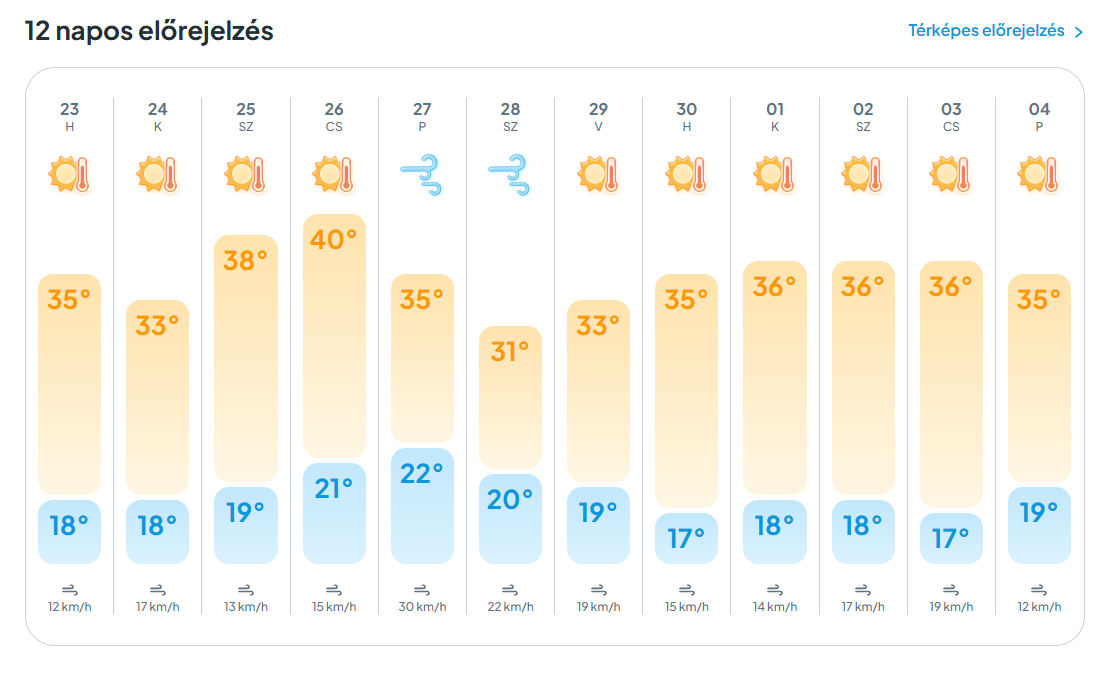Screen dimensions: 1103x675
Task: Click the 38° maximum temperature bar
Action: coord(246,359)
